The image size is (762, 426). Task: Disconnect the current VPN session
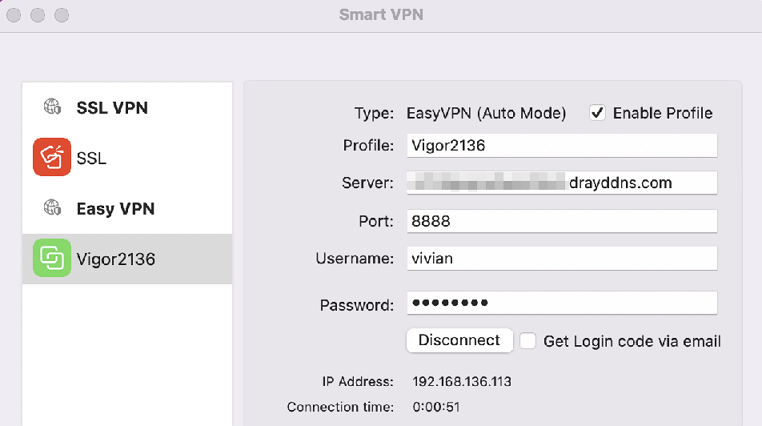point(459,341)
